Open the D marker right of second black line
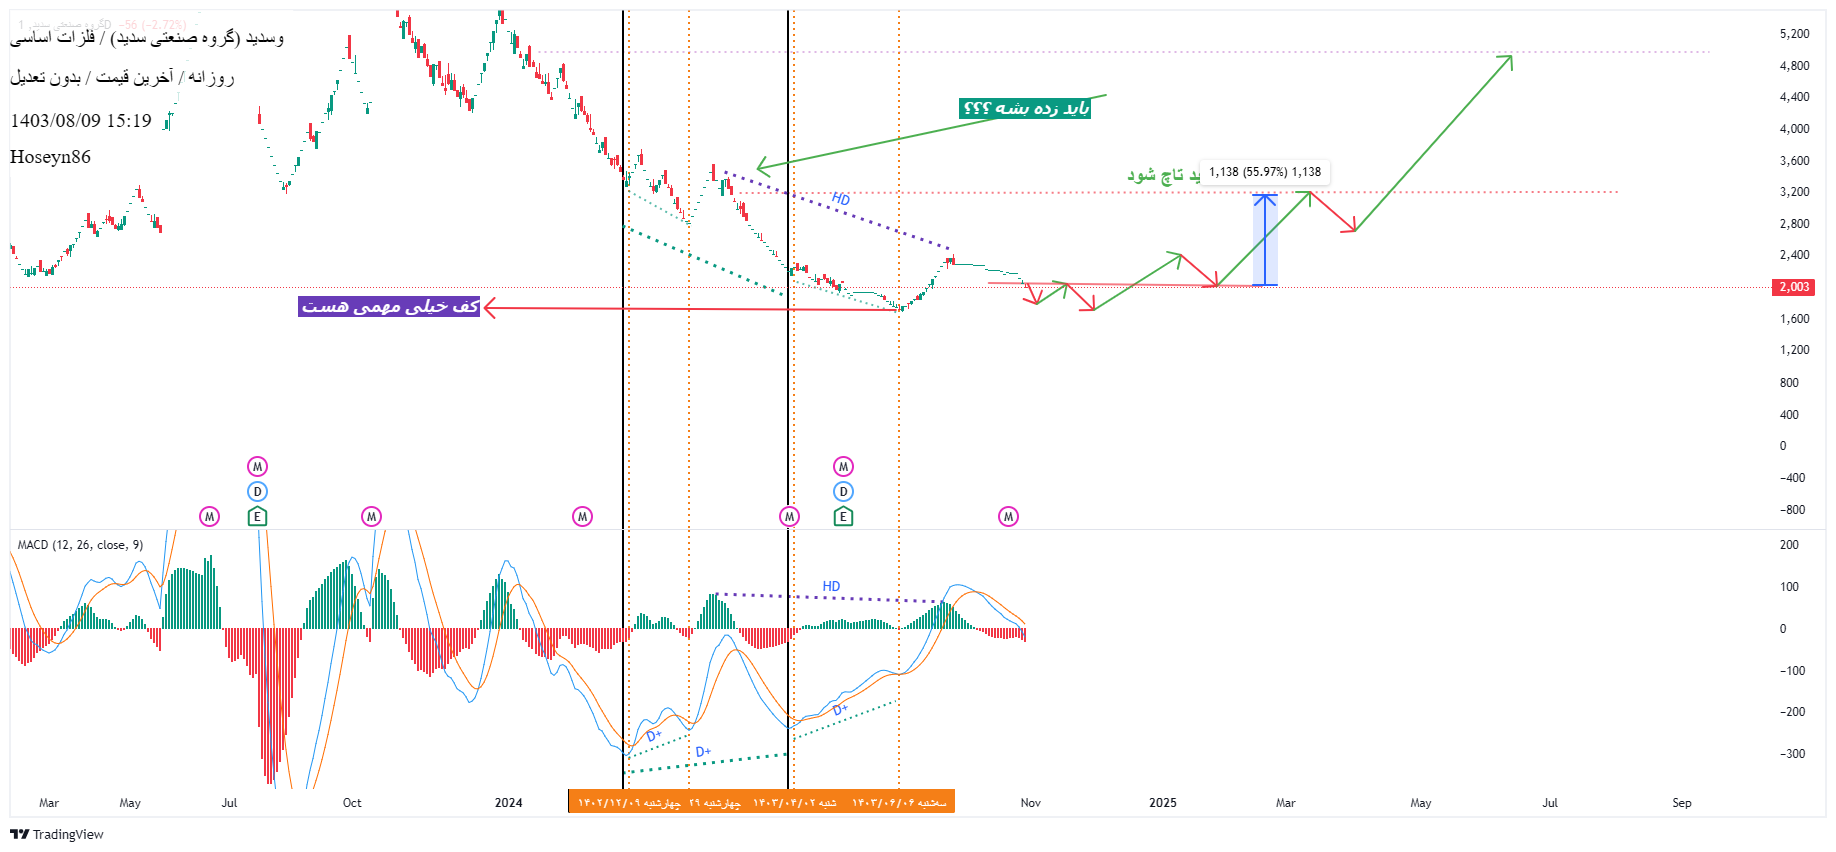1836x852 pixels. (x=844, y=492)
